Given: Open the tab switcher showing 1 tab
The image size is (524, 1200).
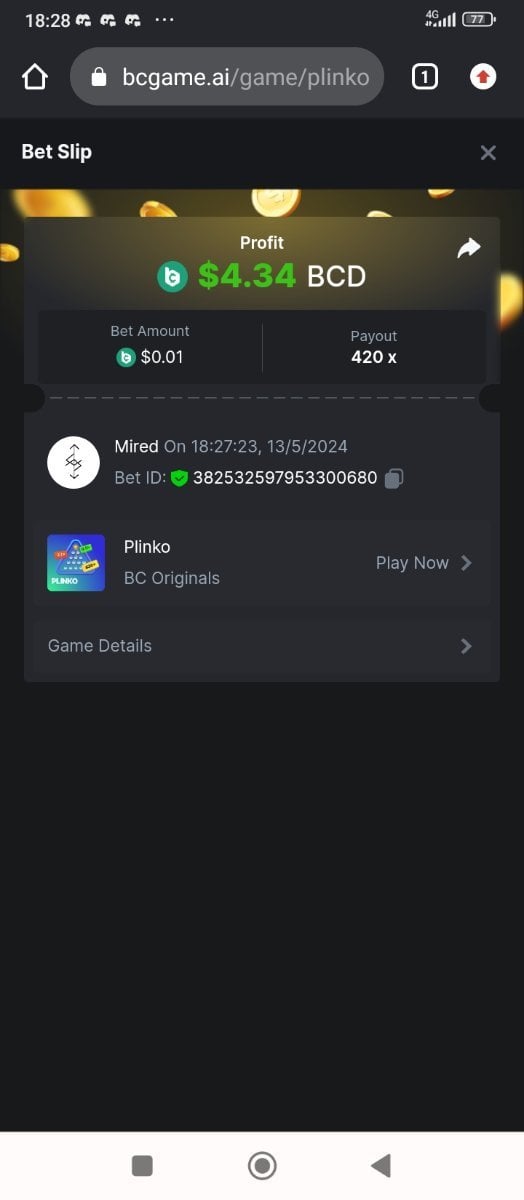Looking at the screenshot, I should tap(425, 77).
